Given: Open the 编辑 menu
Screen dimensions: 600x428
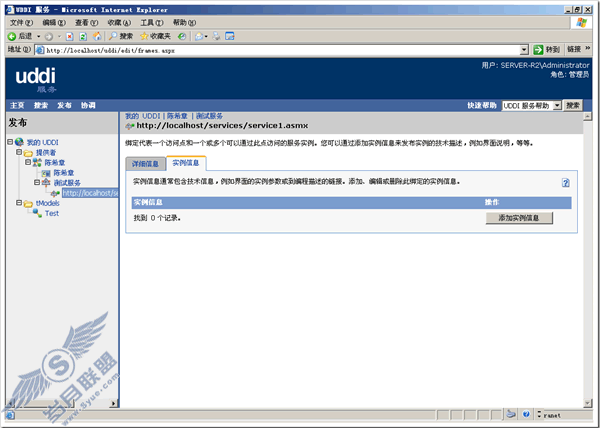Looking at the screenshot, I should [x=54, y=23].
